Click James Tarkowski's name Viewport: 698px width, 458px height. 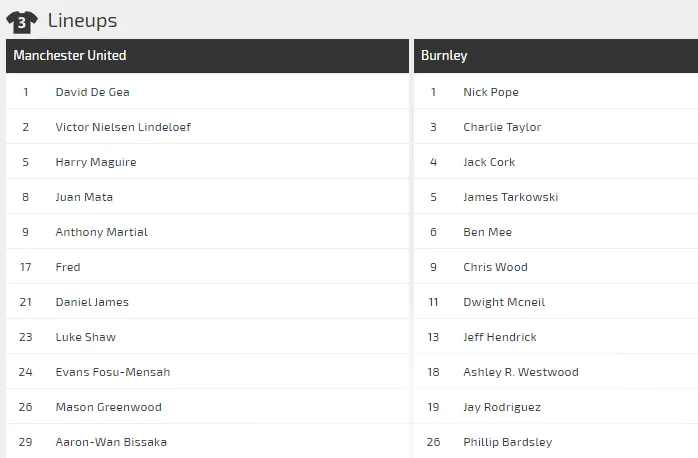510,197
